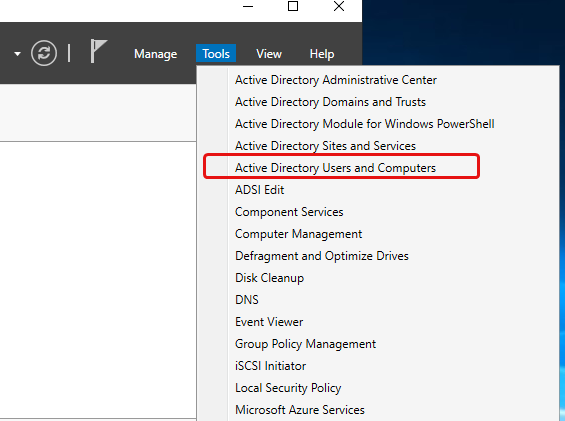The width and height of the screenshot is (565, 421).
Task: Select iSCSI Initiator
Action: point(271,365)
